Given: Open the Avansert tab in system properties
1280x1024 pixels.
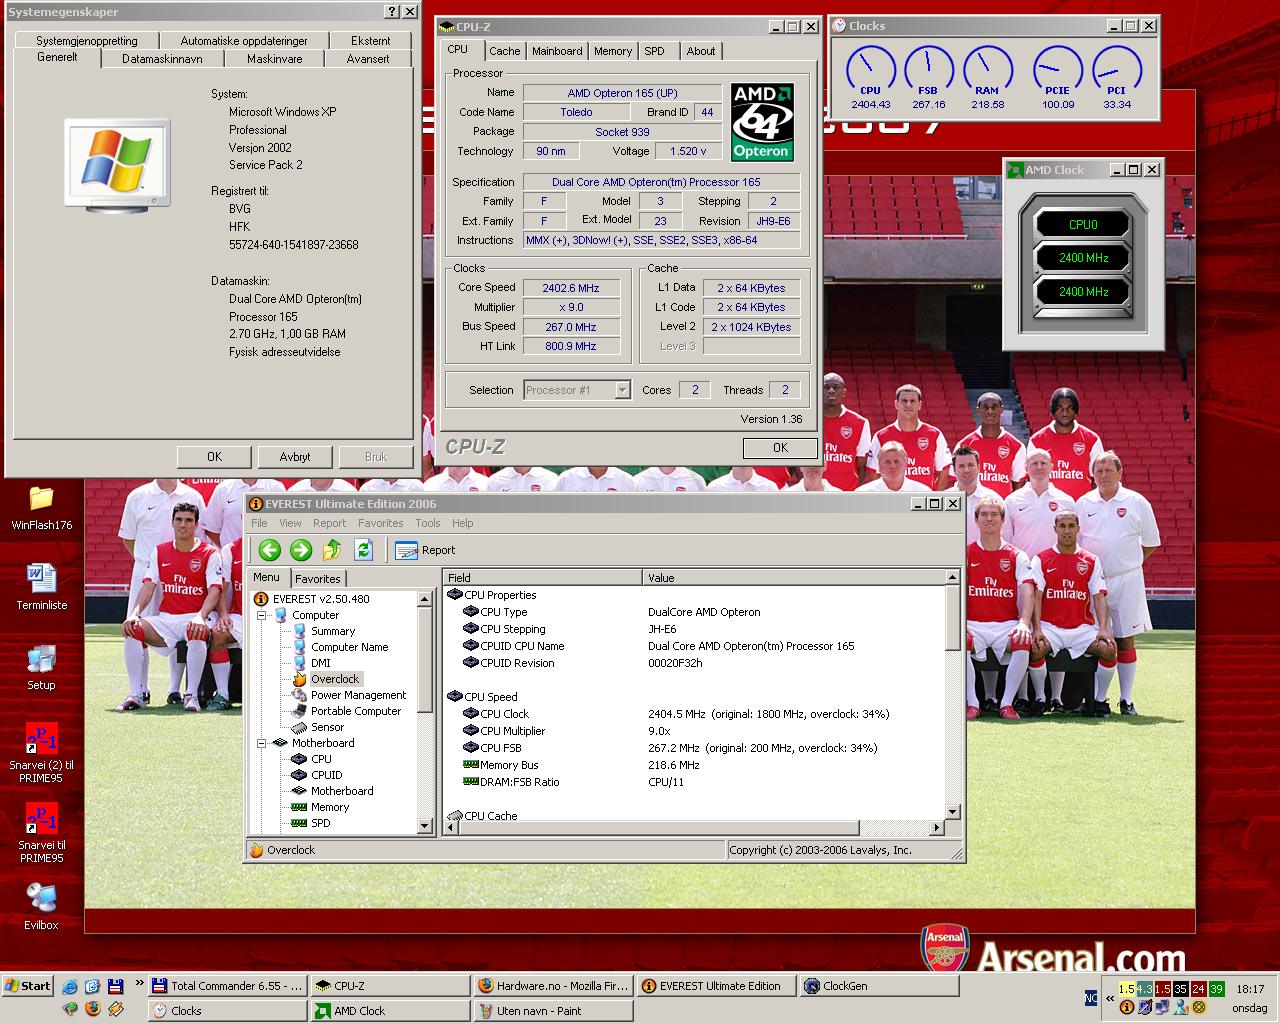Looking at the screenshot, I should click(x=368, y=59).
